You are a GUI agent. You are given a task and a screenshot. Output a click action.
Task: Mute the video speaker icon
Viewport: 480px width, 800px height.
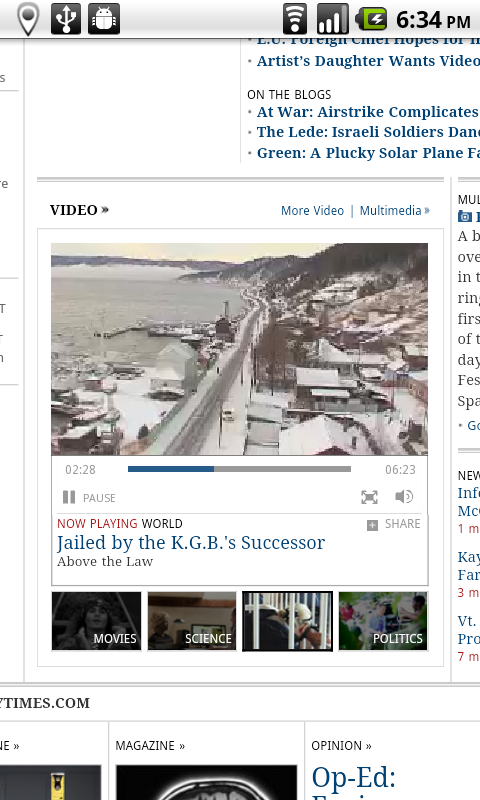click(404, 496)
